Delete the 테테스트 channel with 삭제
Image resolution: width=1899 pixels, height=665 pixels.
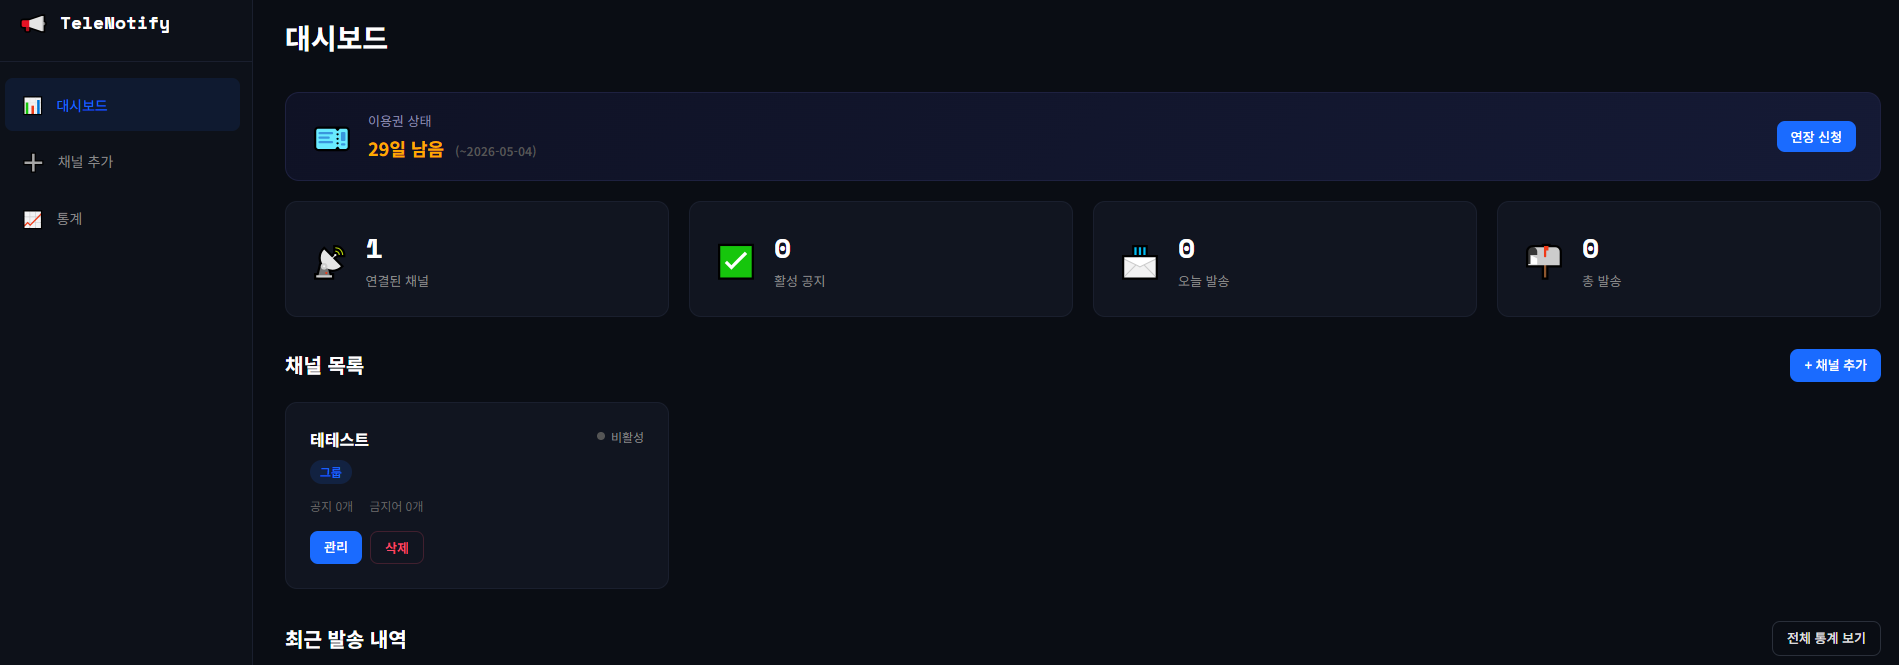tap(397, 548)
